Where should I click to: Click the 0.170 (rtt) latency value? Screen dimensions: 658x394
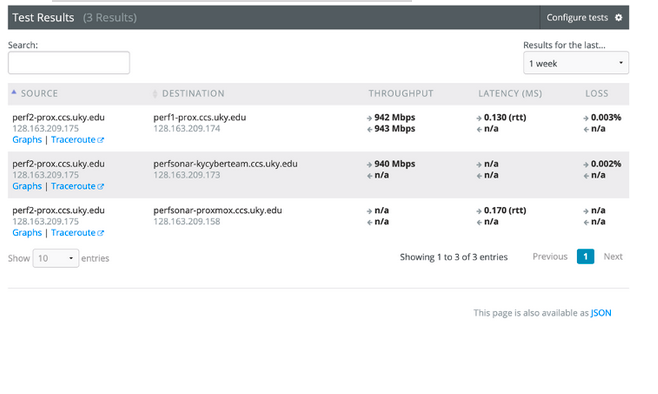(505, 211)
